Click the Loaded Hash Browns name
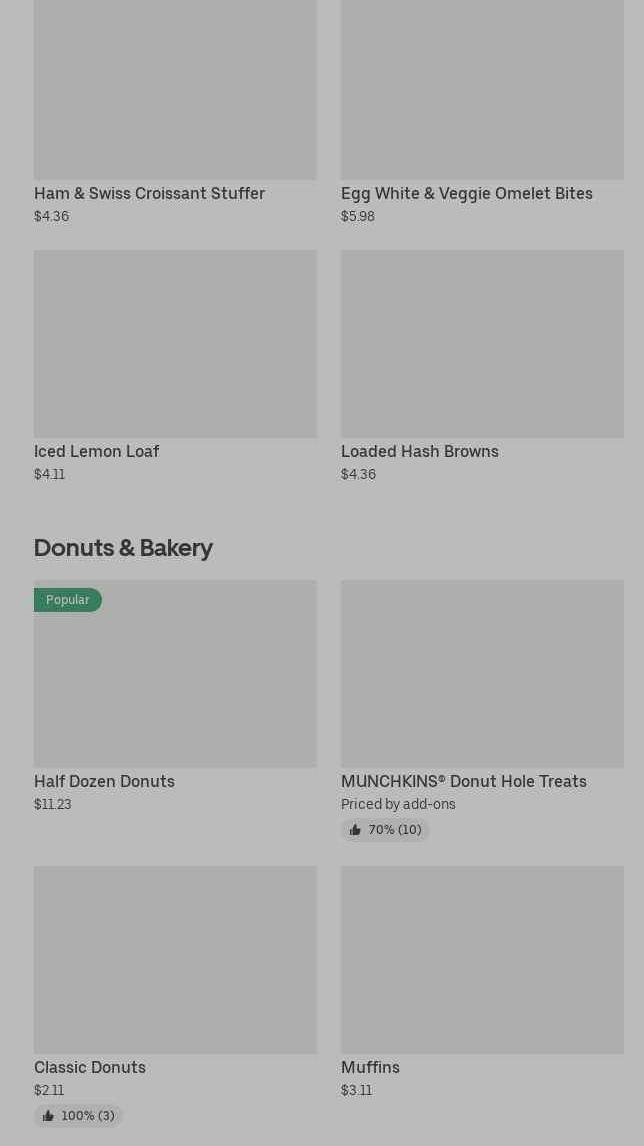This screenshot has width=644, height=1146. (x=420, y=452)
